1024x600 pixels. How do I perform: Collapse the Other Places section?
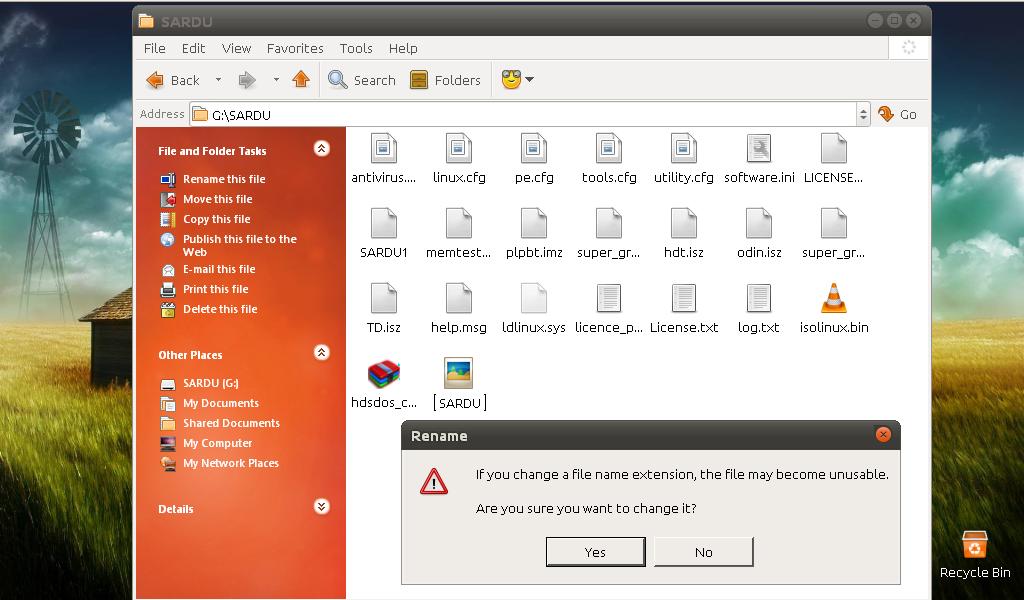coord(321,353)
